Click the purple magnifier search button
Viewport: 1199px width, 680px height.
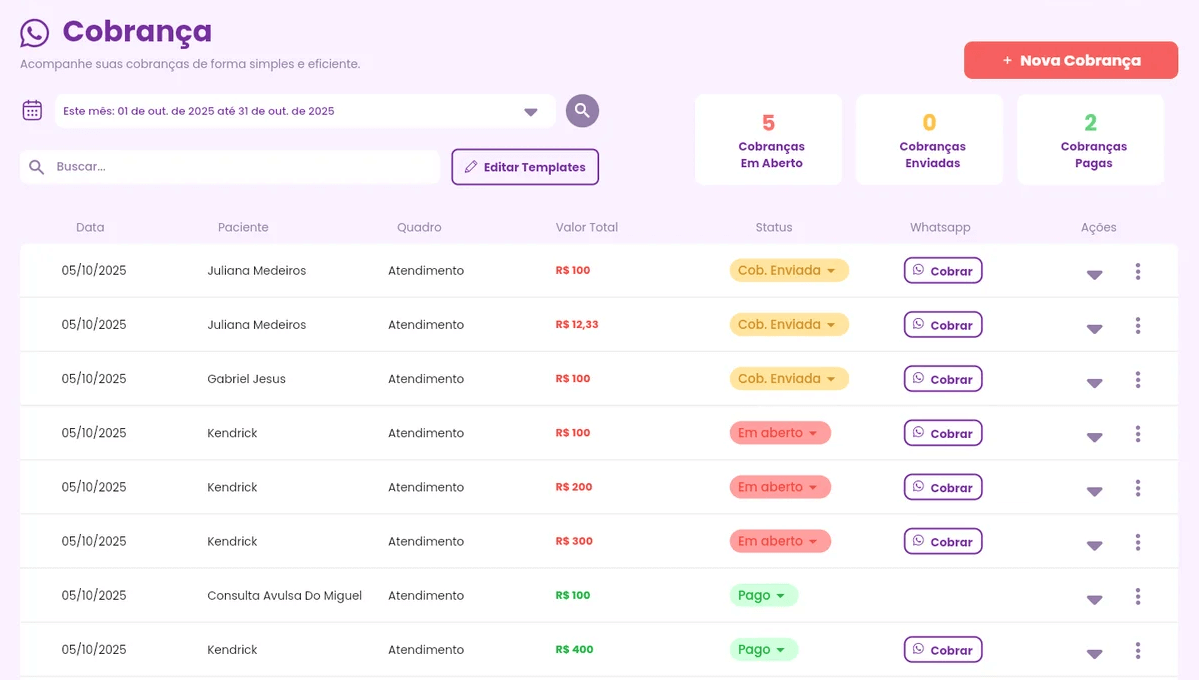click(x=582, y=111)
